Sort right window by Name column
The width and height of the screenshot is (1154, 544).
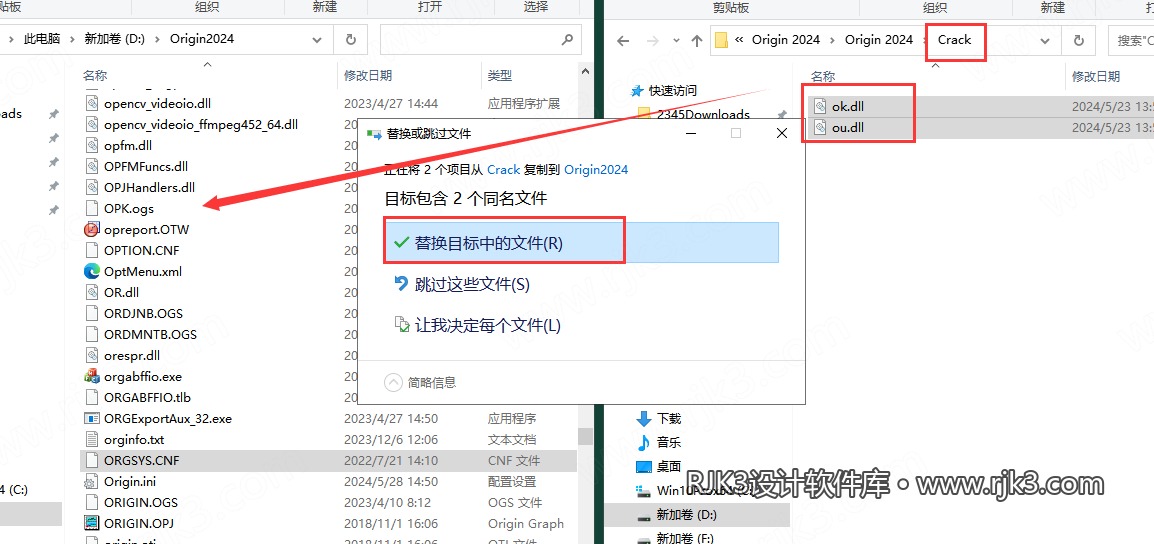824,76
